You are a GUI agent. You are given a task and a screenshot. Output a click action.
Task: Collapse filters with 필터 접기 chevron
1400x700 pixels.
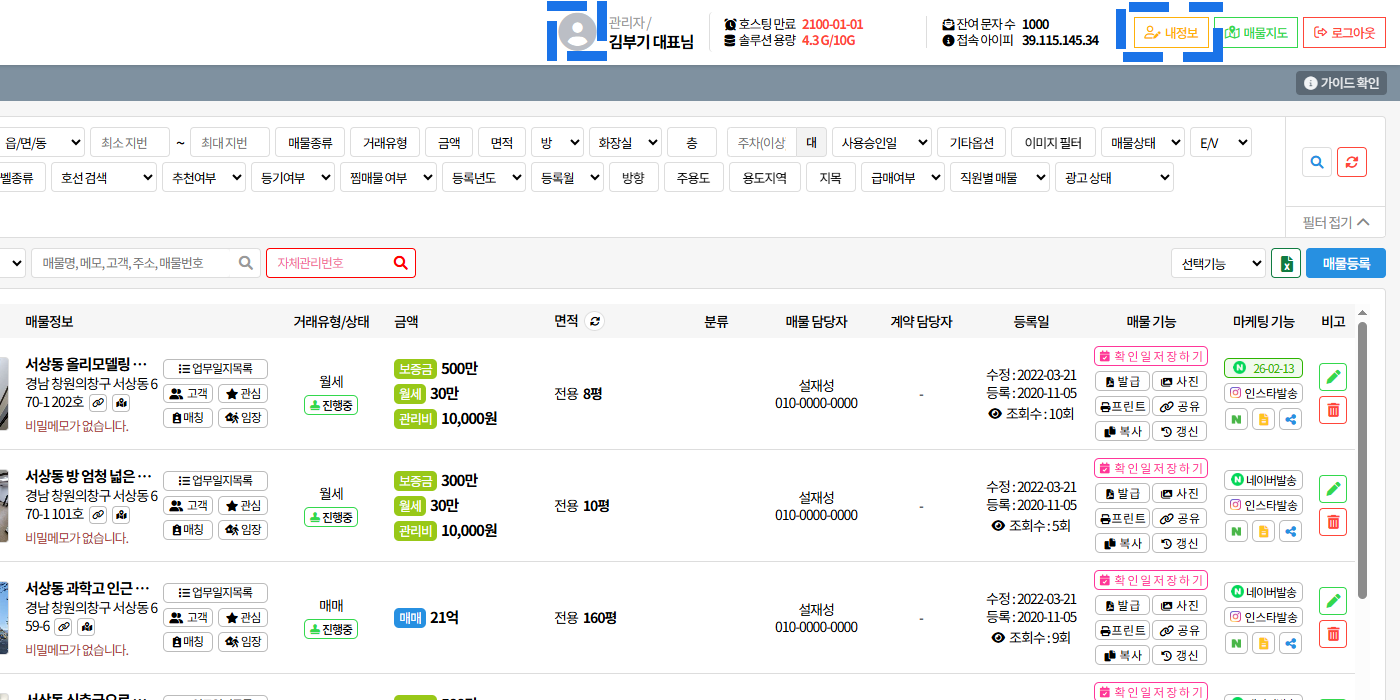(1336, 222)
